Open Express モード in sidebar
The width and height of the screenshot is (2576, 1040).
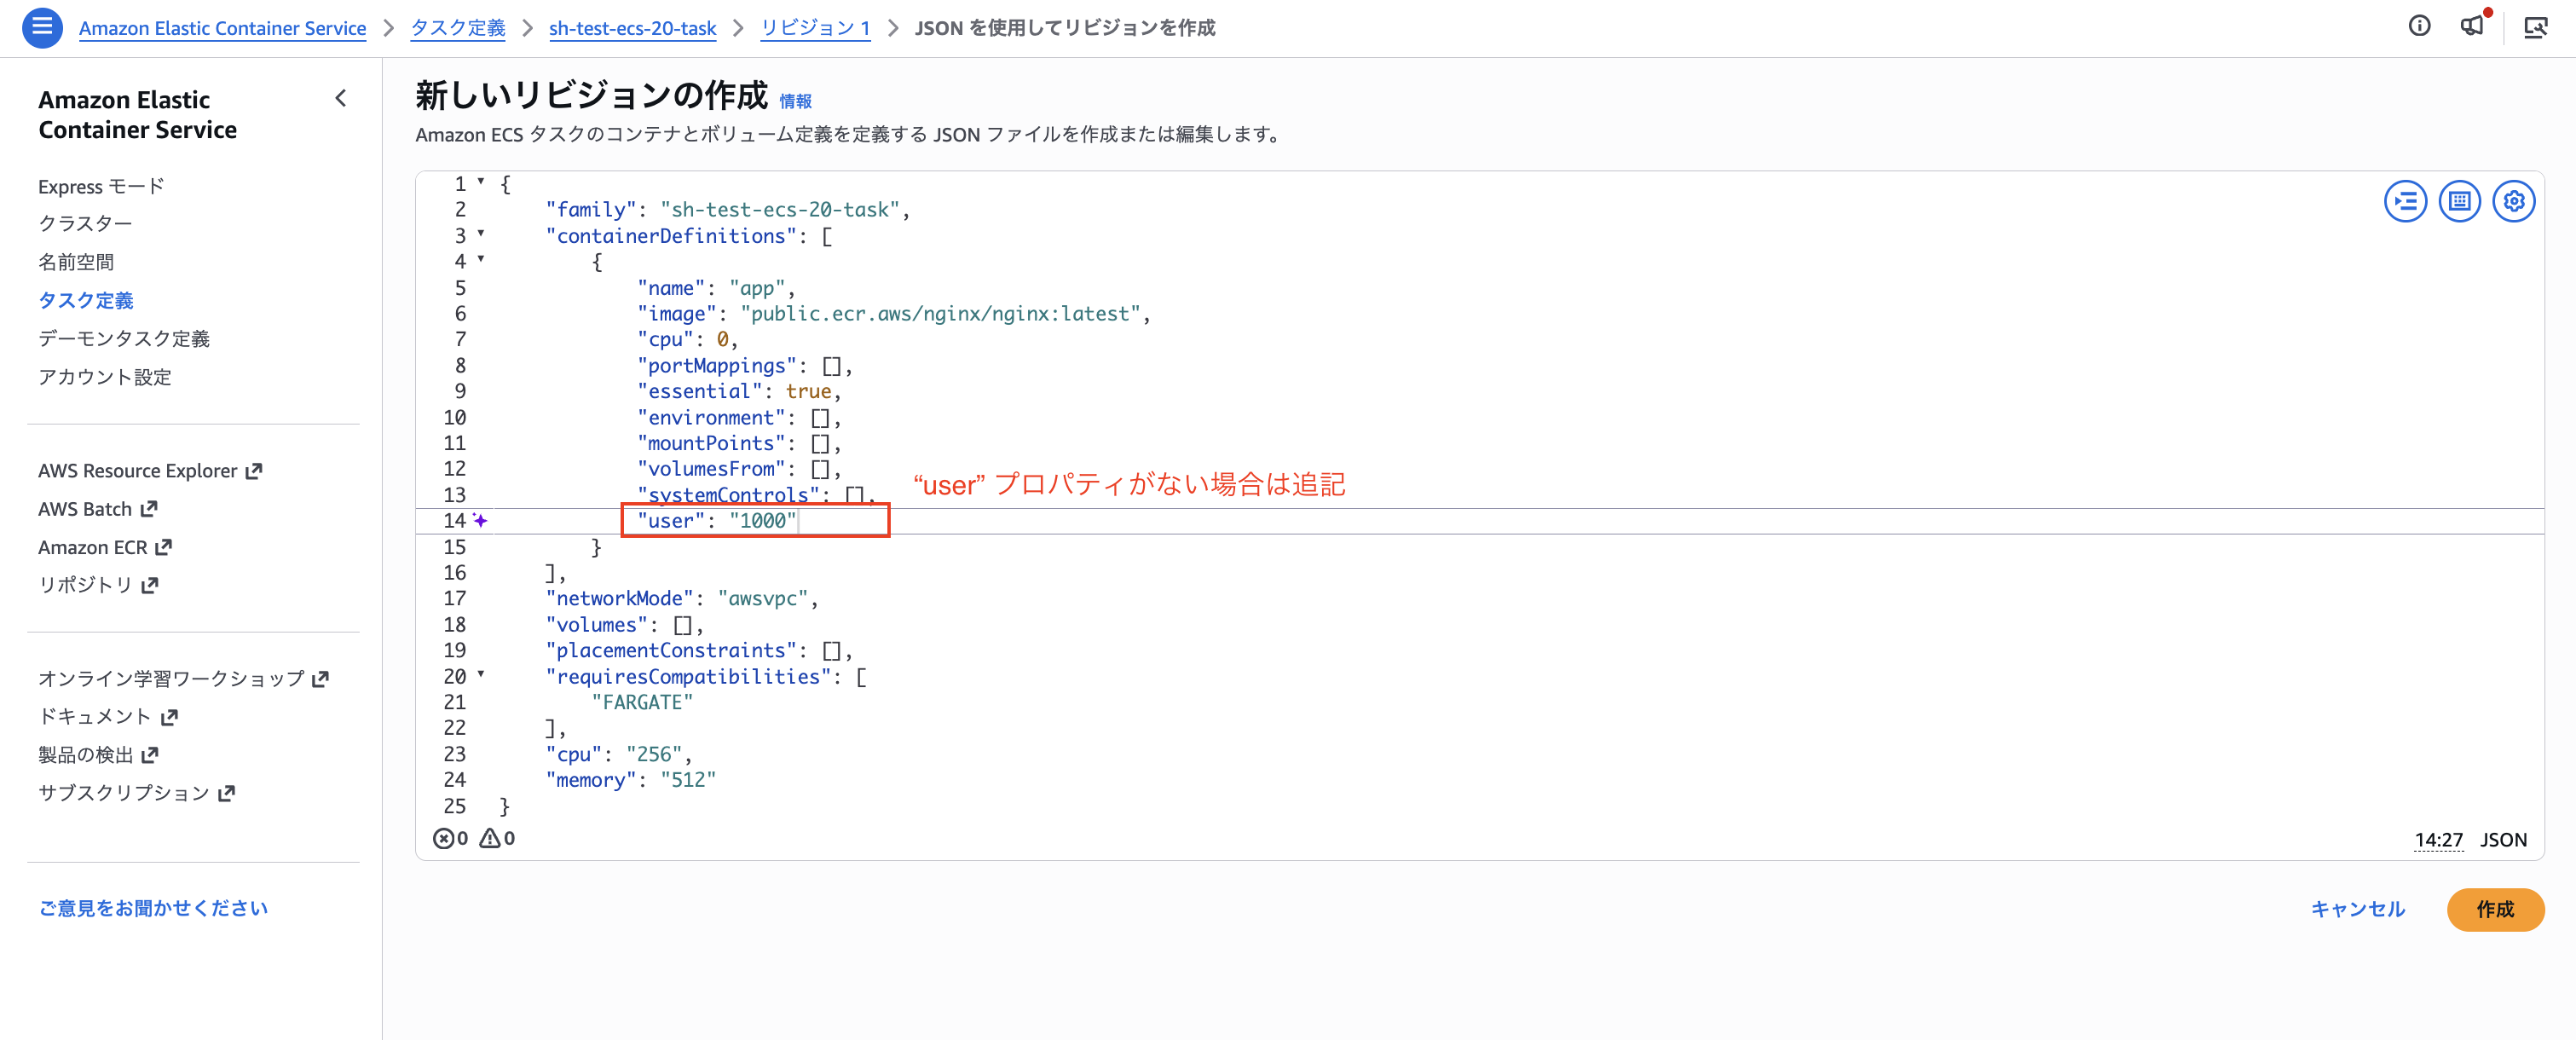click(101, 186)
